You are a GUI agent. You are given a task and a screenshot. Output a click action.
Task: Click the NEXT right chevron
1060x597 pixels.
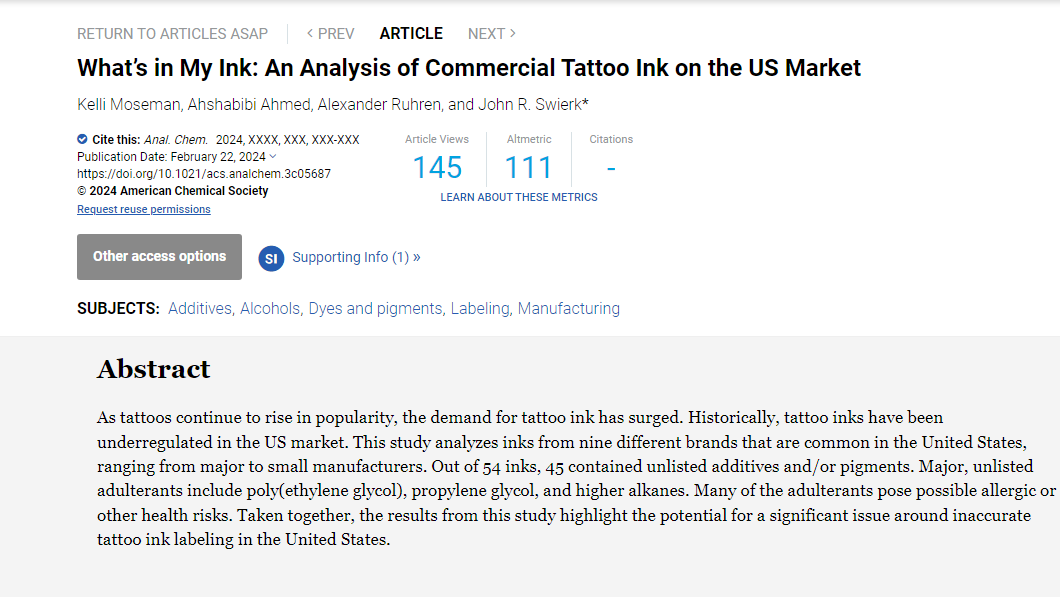(x=513, y=34)
